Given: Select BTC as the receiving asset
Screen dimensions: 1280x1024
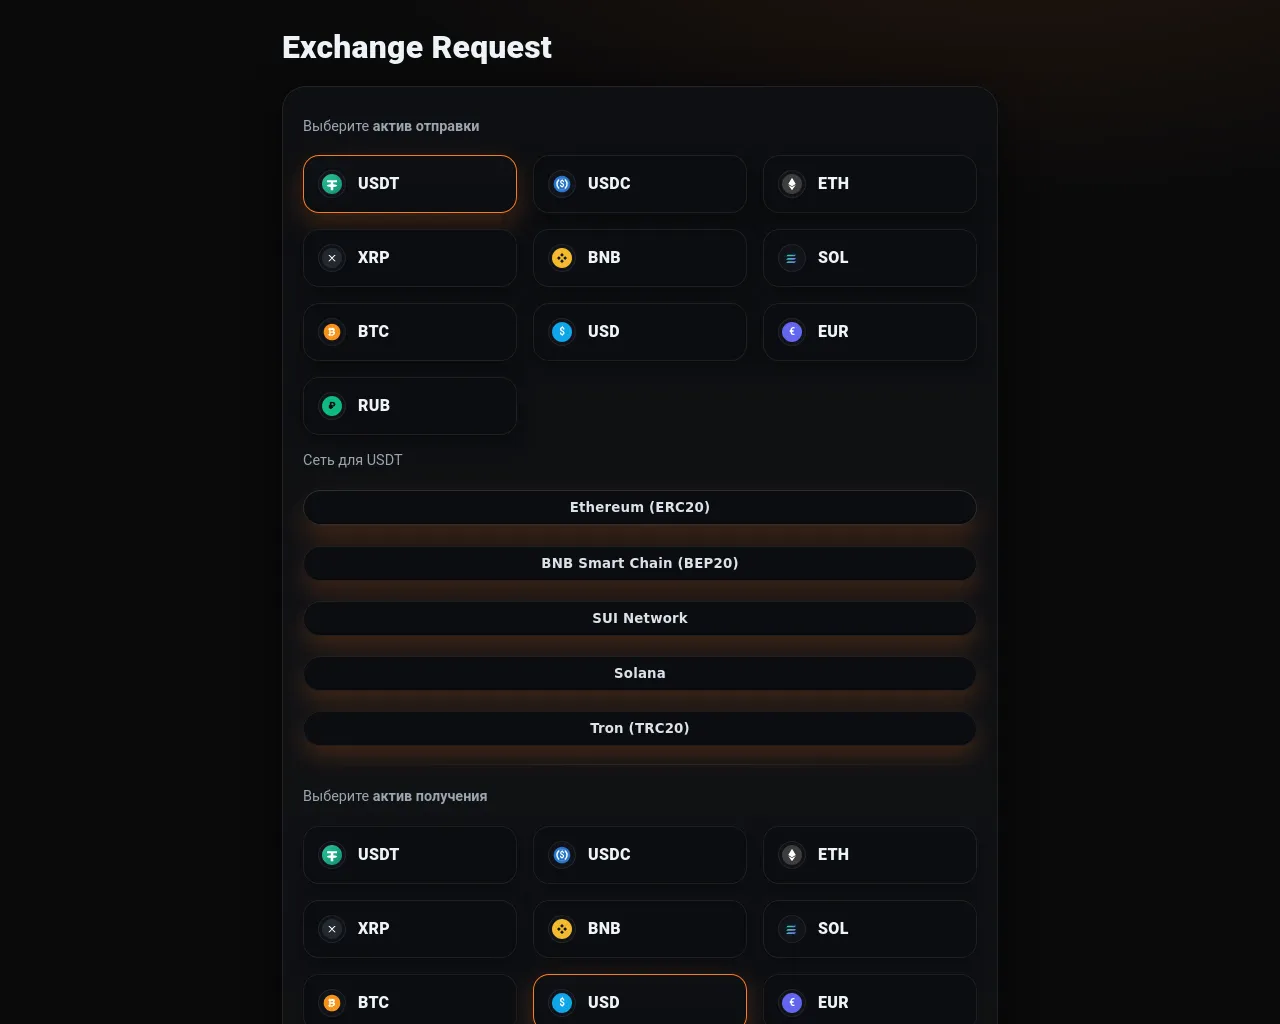Looking at the screenshot, I should tap(410, 1000).
